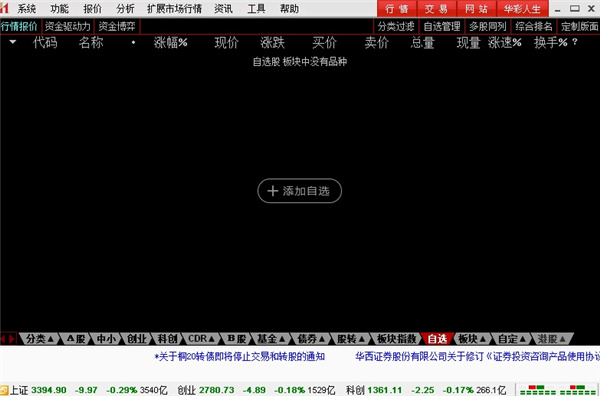Screen dimensions: 600x396
Task: Click the 添加自选 button
Action: pyautogui.click(x=299, y=191)
